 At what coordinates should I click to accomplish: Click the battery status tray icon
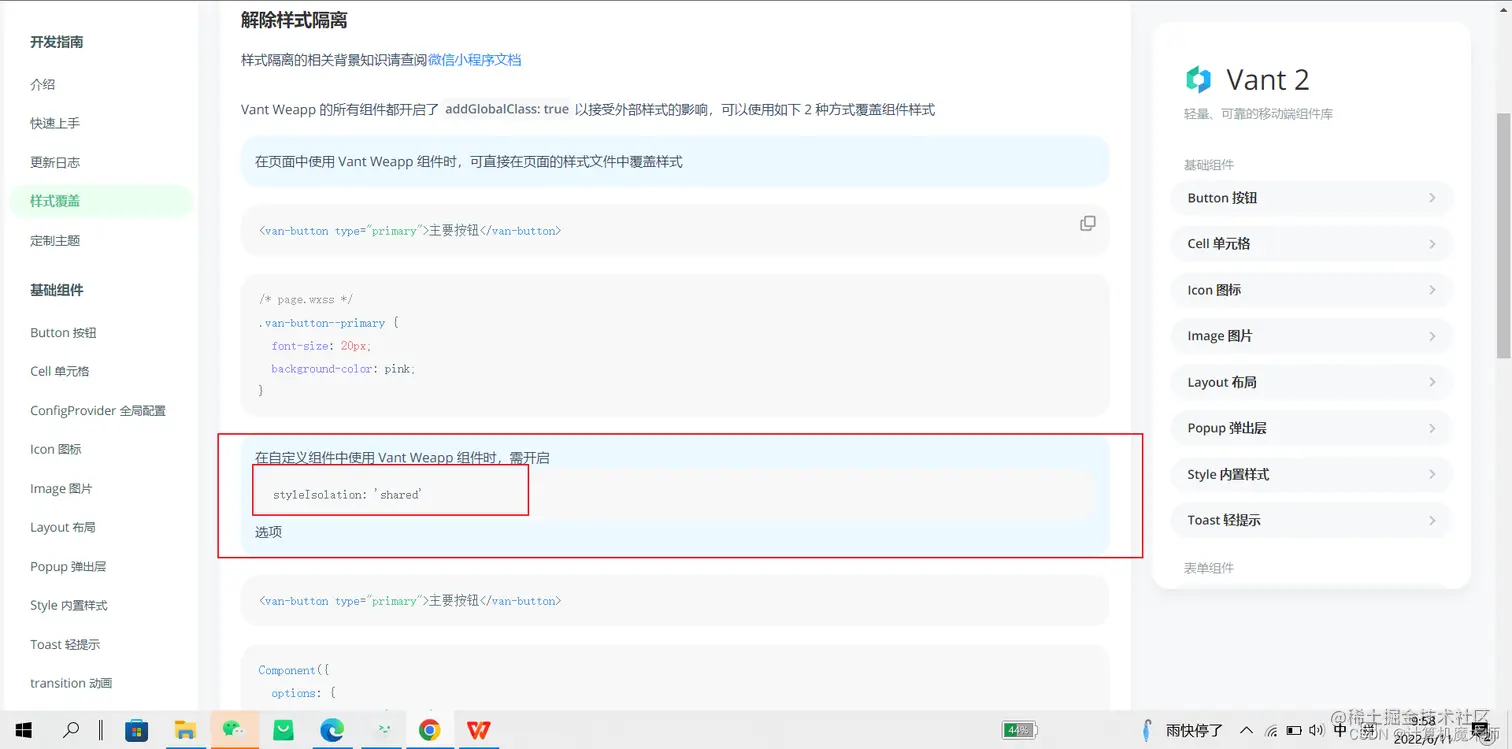(x=1294, y=730)
